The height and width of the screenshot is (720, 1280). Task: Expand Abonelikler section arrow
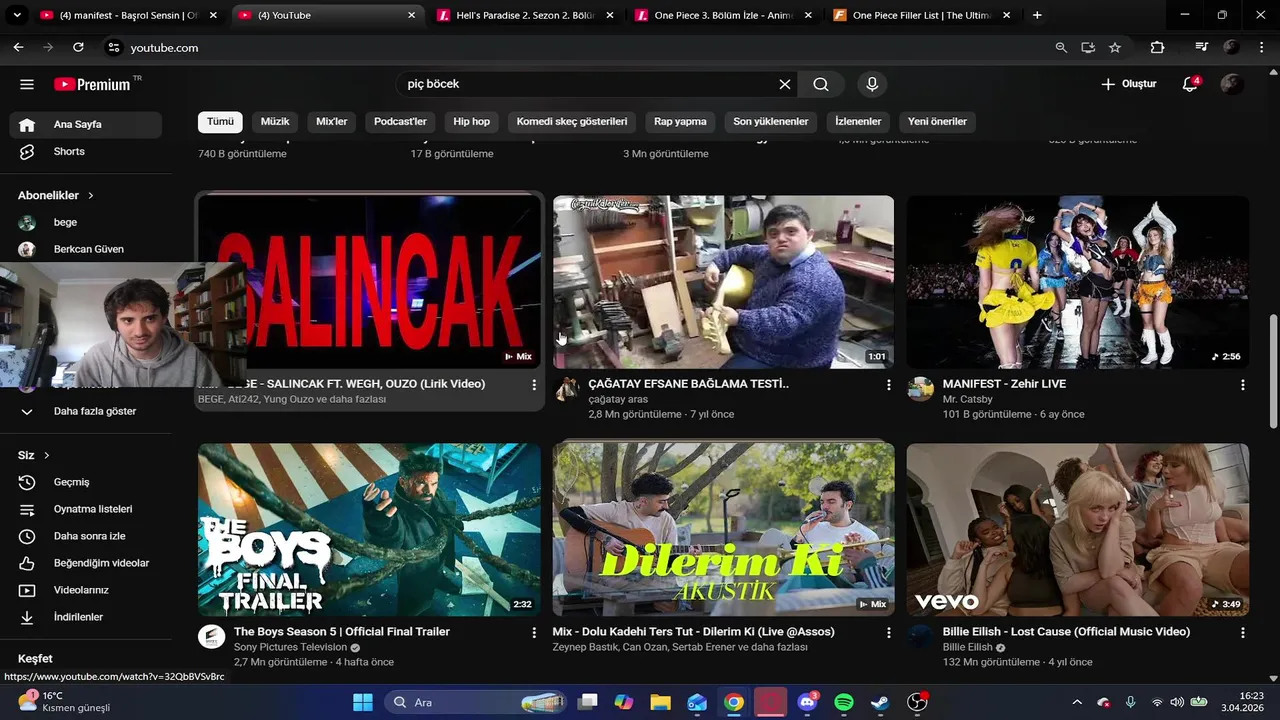pos(91,196)
